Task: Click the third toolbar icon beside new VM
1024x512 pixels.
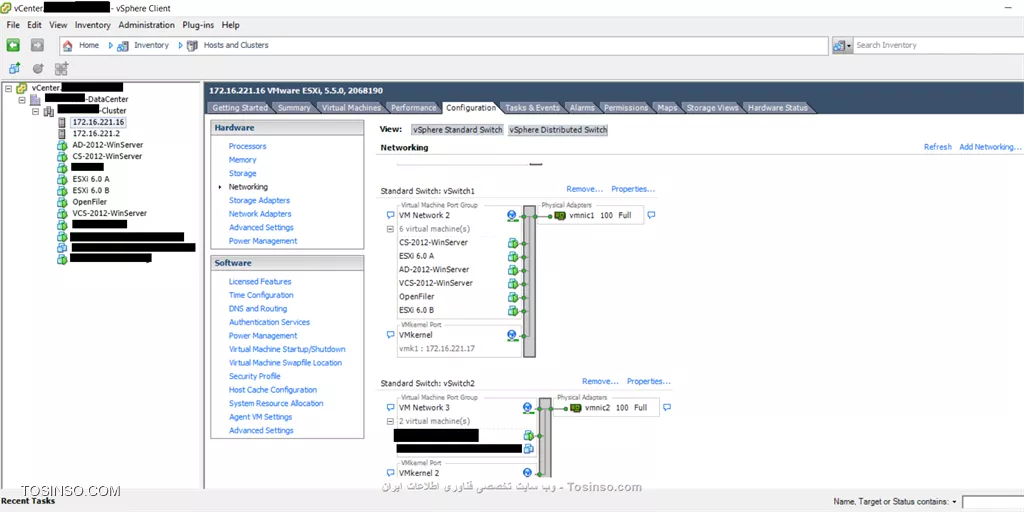Action: click(x=61, y=68)
